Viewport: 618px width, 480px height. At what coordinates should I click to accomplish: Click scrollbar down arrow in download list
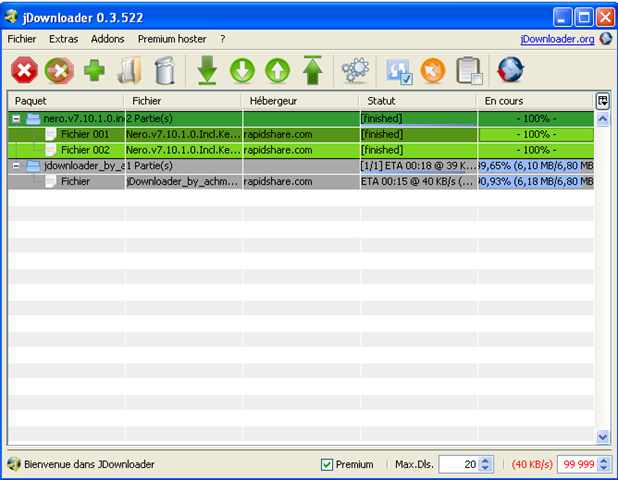[602, 437]
